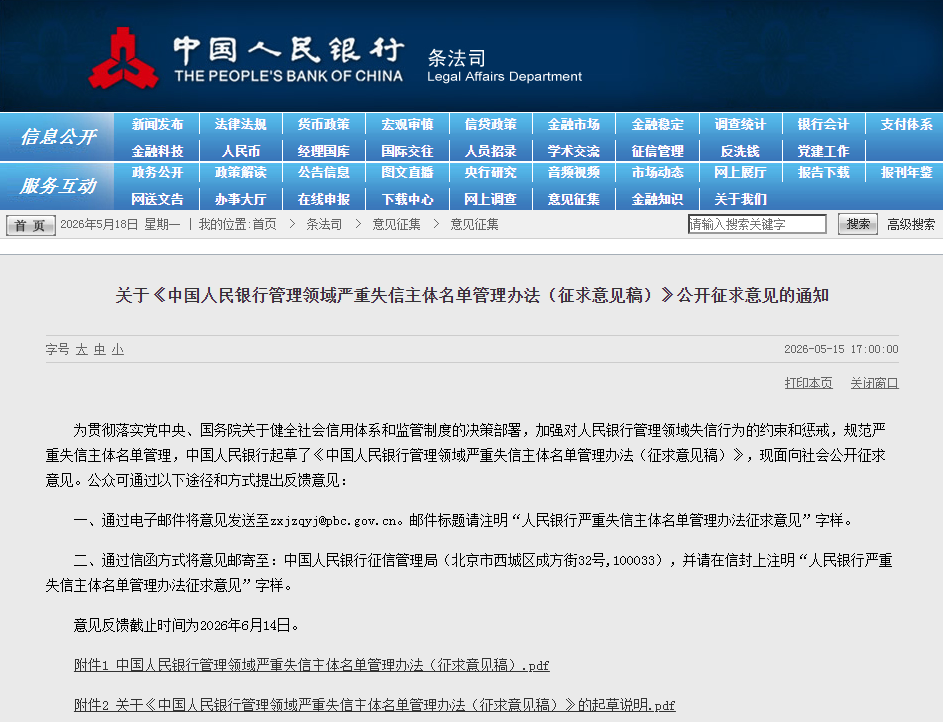Open the 法律法规 menu item
The height and width of the screenshot is (722, 943).
pyautogui.click(x=241, y=124)
